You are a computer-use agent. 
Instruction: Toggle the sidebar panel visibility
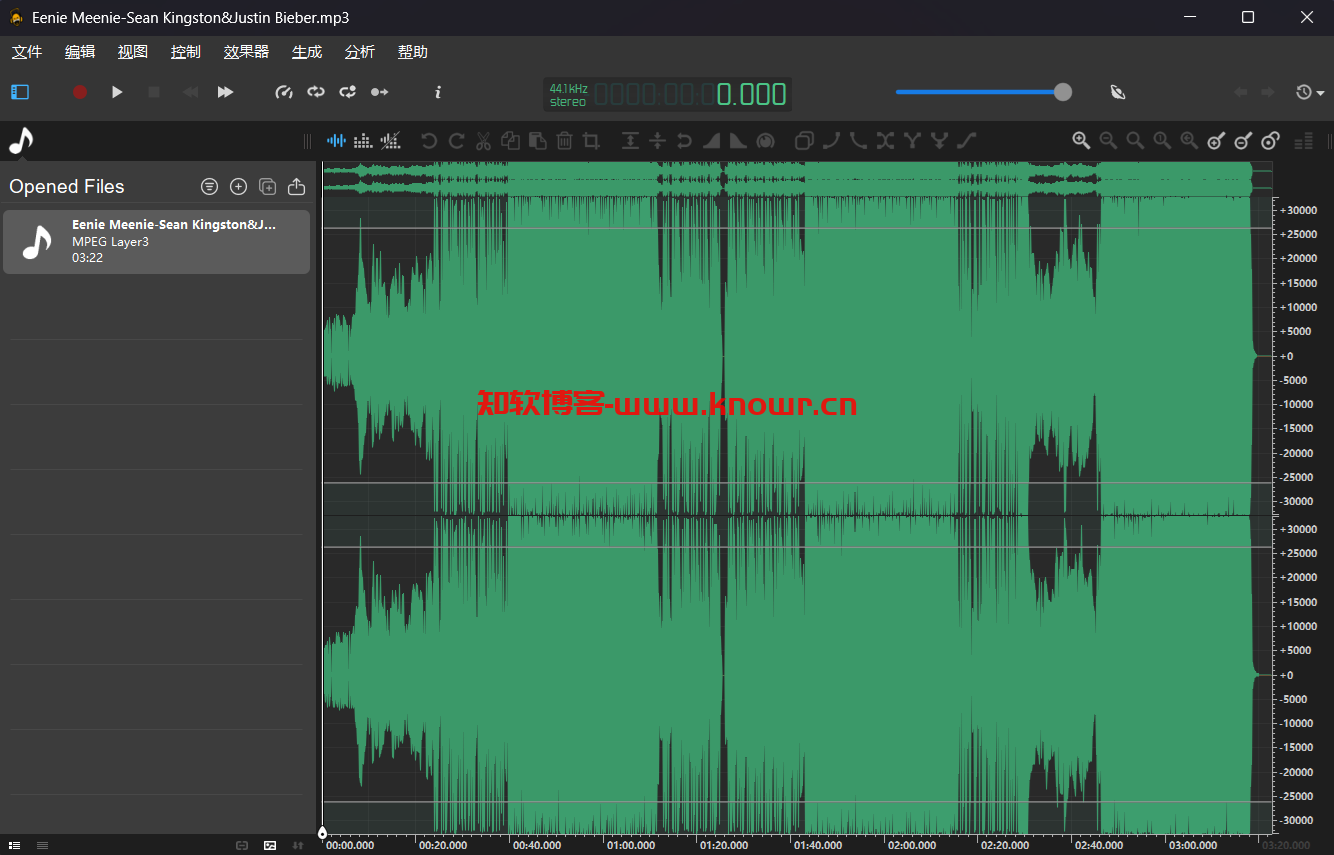(20, 92)
